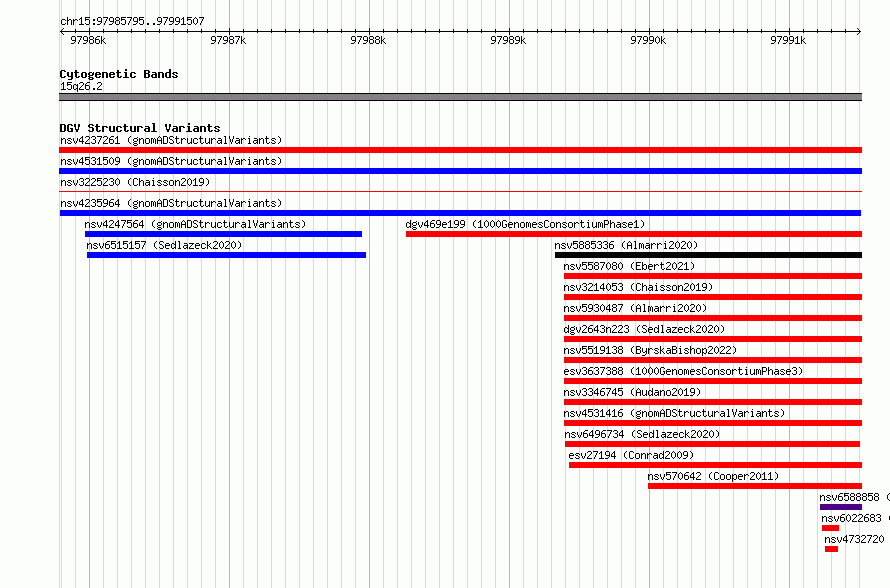Viewport: 890px width, 588px height.
Task: Select the blue bar for nsv6515157
Action: 226,255
